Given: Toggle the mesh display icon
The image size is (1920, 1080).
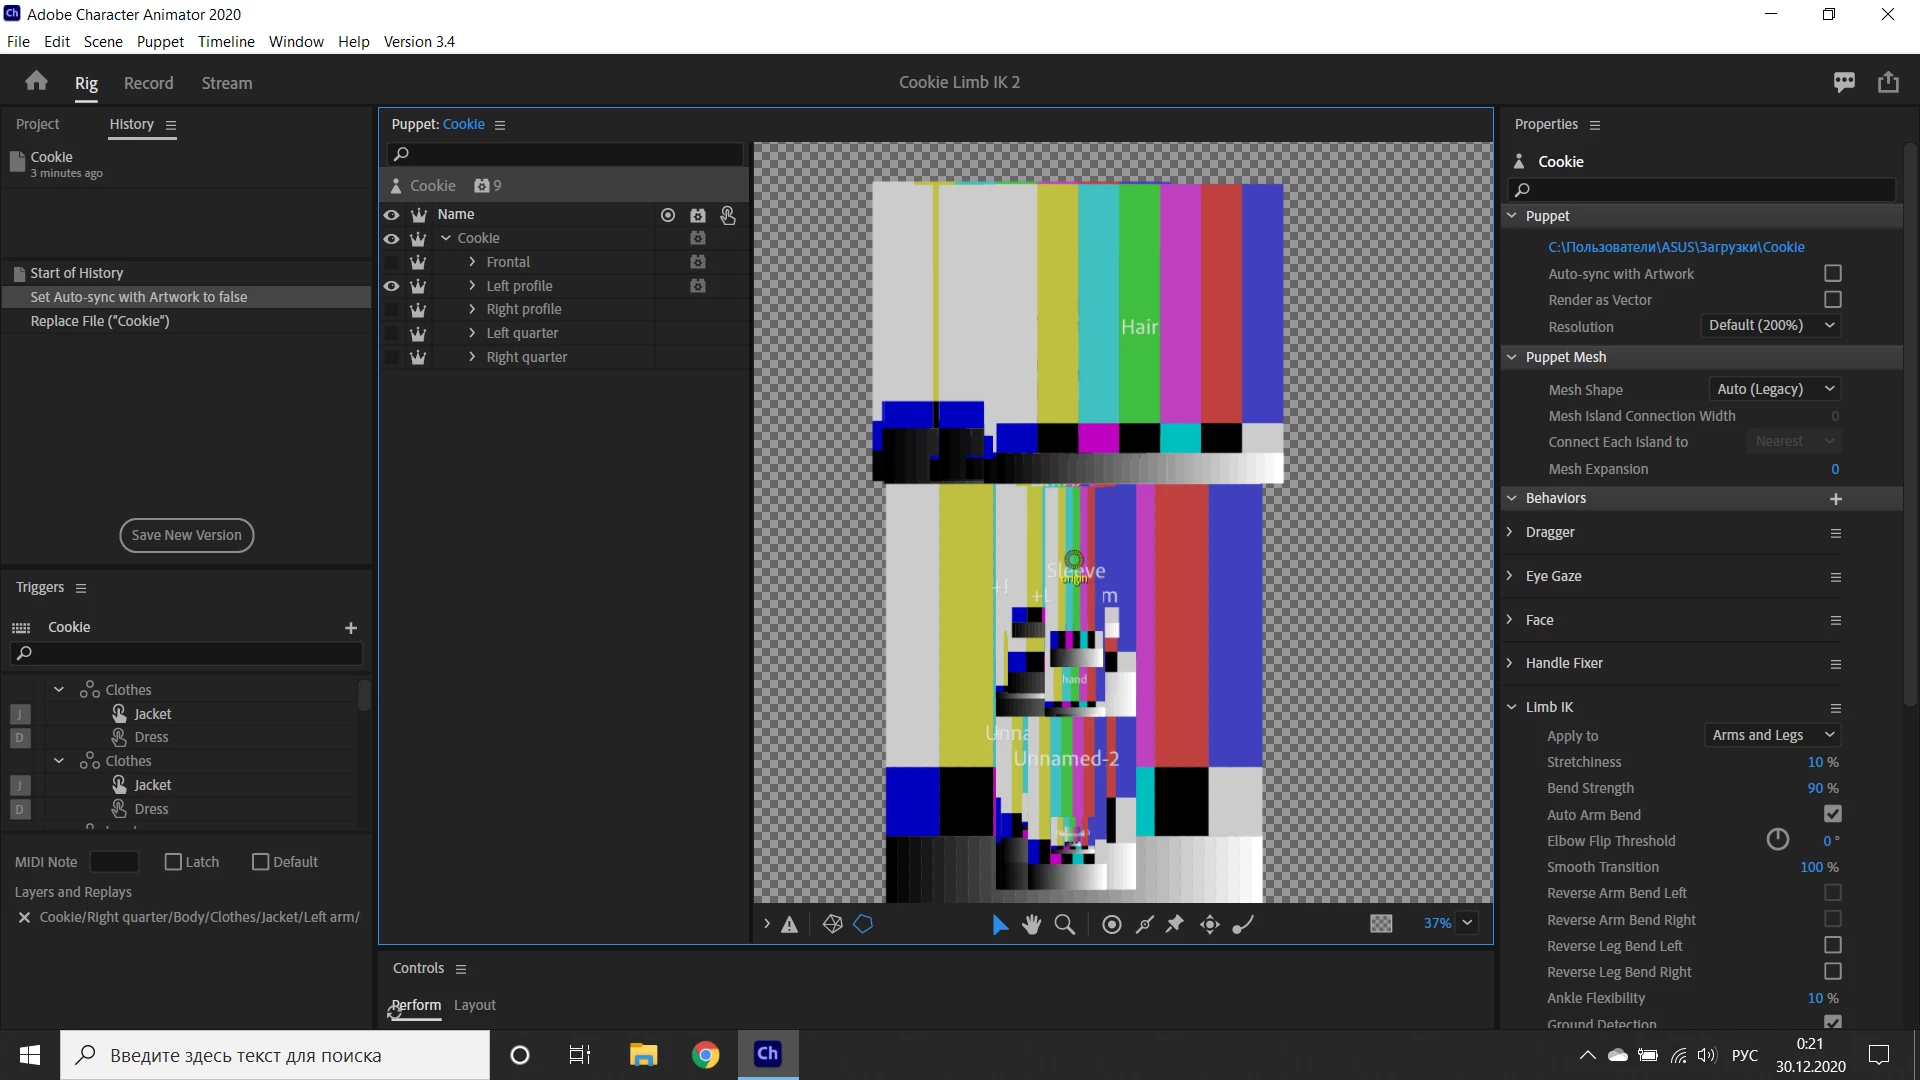Looking at the screenshot, I should tap(832, 925).
